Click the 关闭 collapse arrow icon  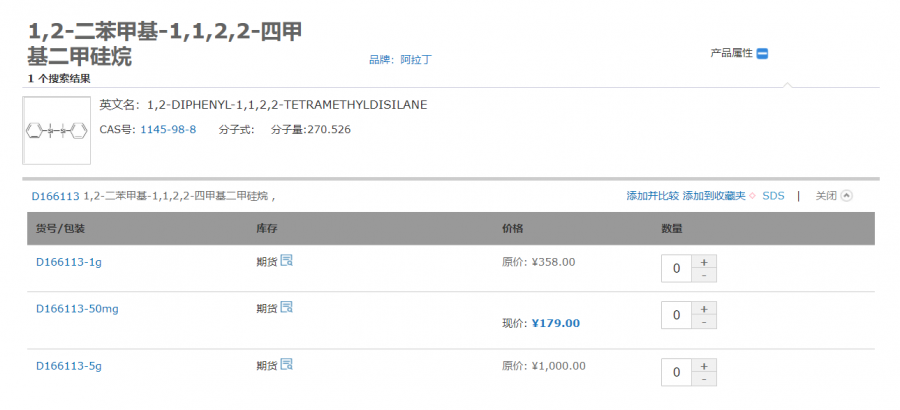847,196
